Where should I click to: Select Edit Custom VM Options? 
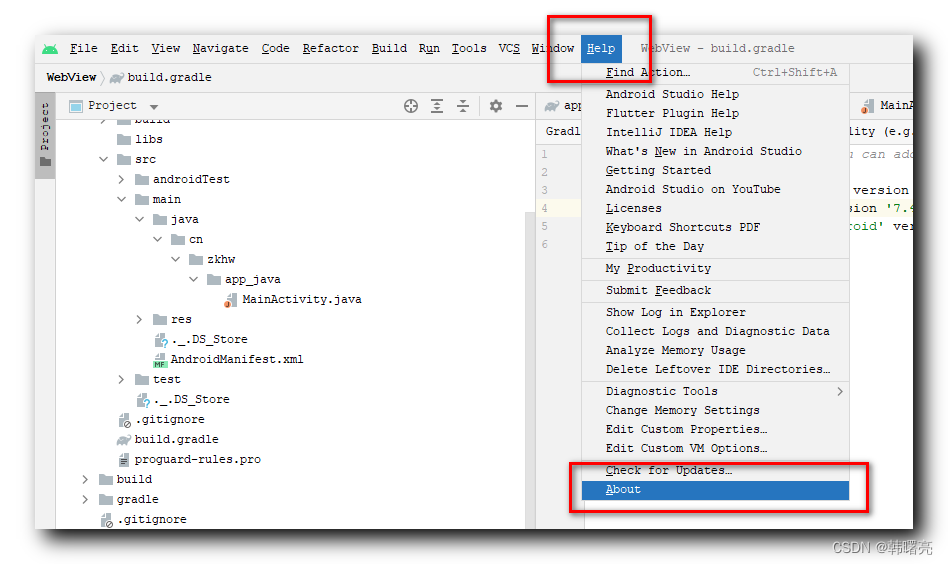tap(715, 449)
